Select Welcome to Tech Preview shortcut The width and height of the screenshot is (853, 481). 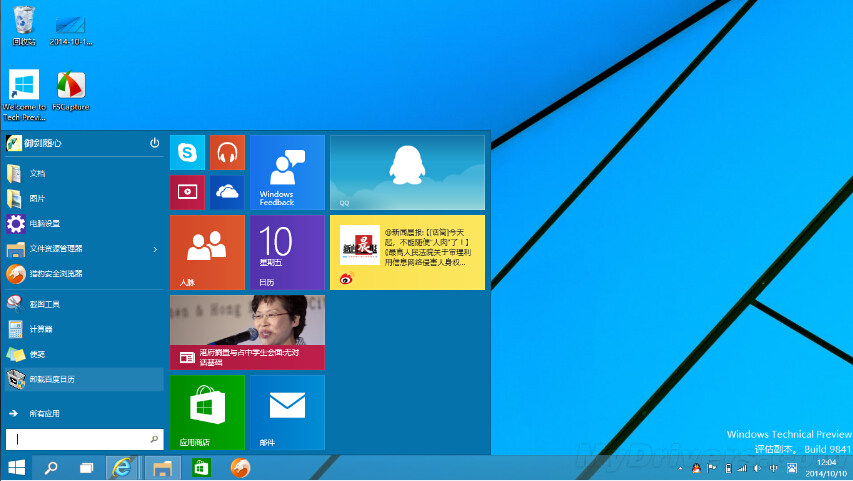click(24, 96)
